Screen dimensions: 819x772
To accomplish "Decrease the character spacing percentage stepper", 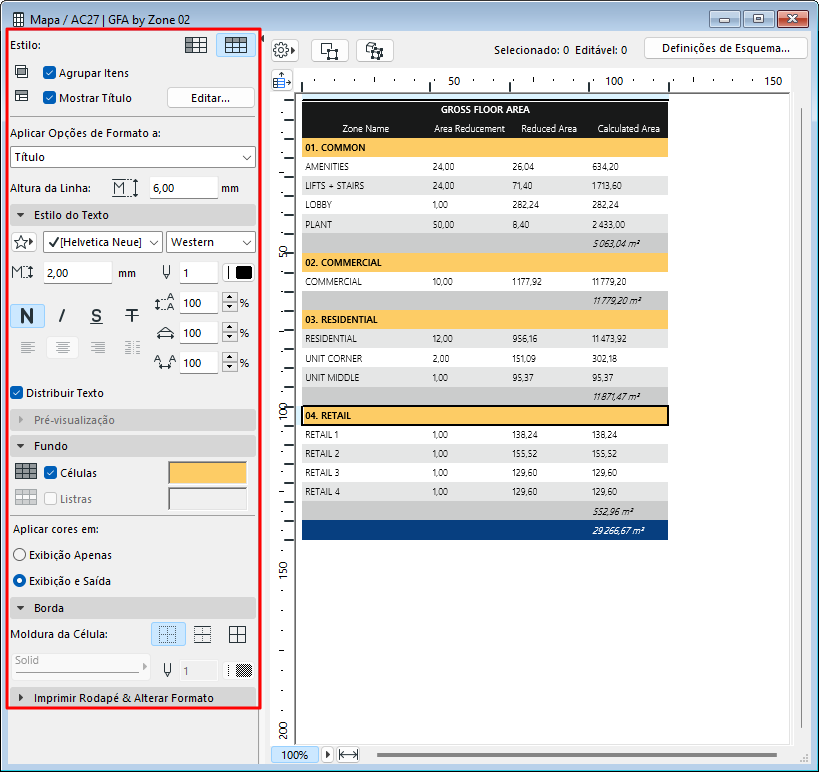I will pos(230,367).
